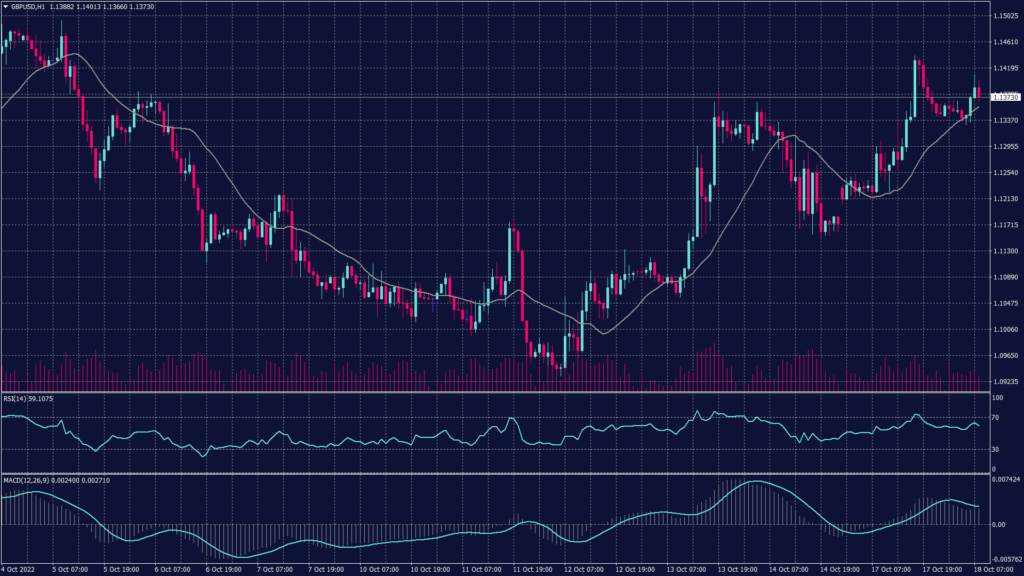
Task: Click the 1.14195 price axis label
Action: (1004, 68)
